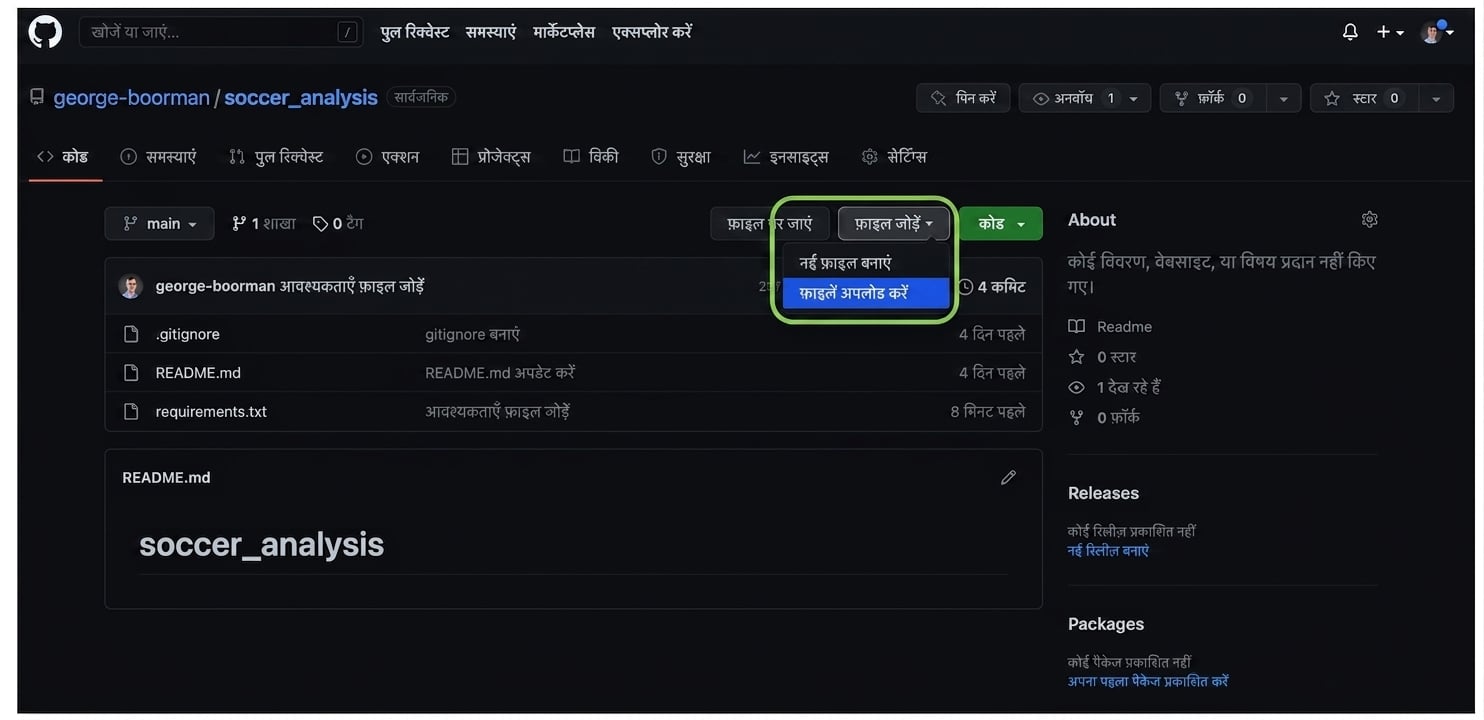
Task: Expand the स्टार lists dropdown arrow
Action: tap(1436, 98)
